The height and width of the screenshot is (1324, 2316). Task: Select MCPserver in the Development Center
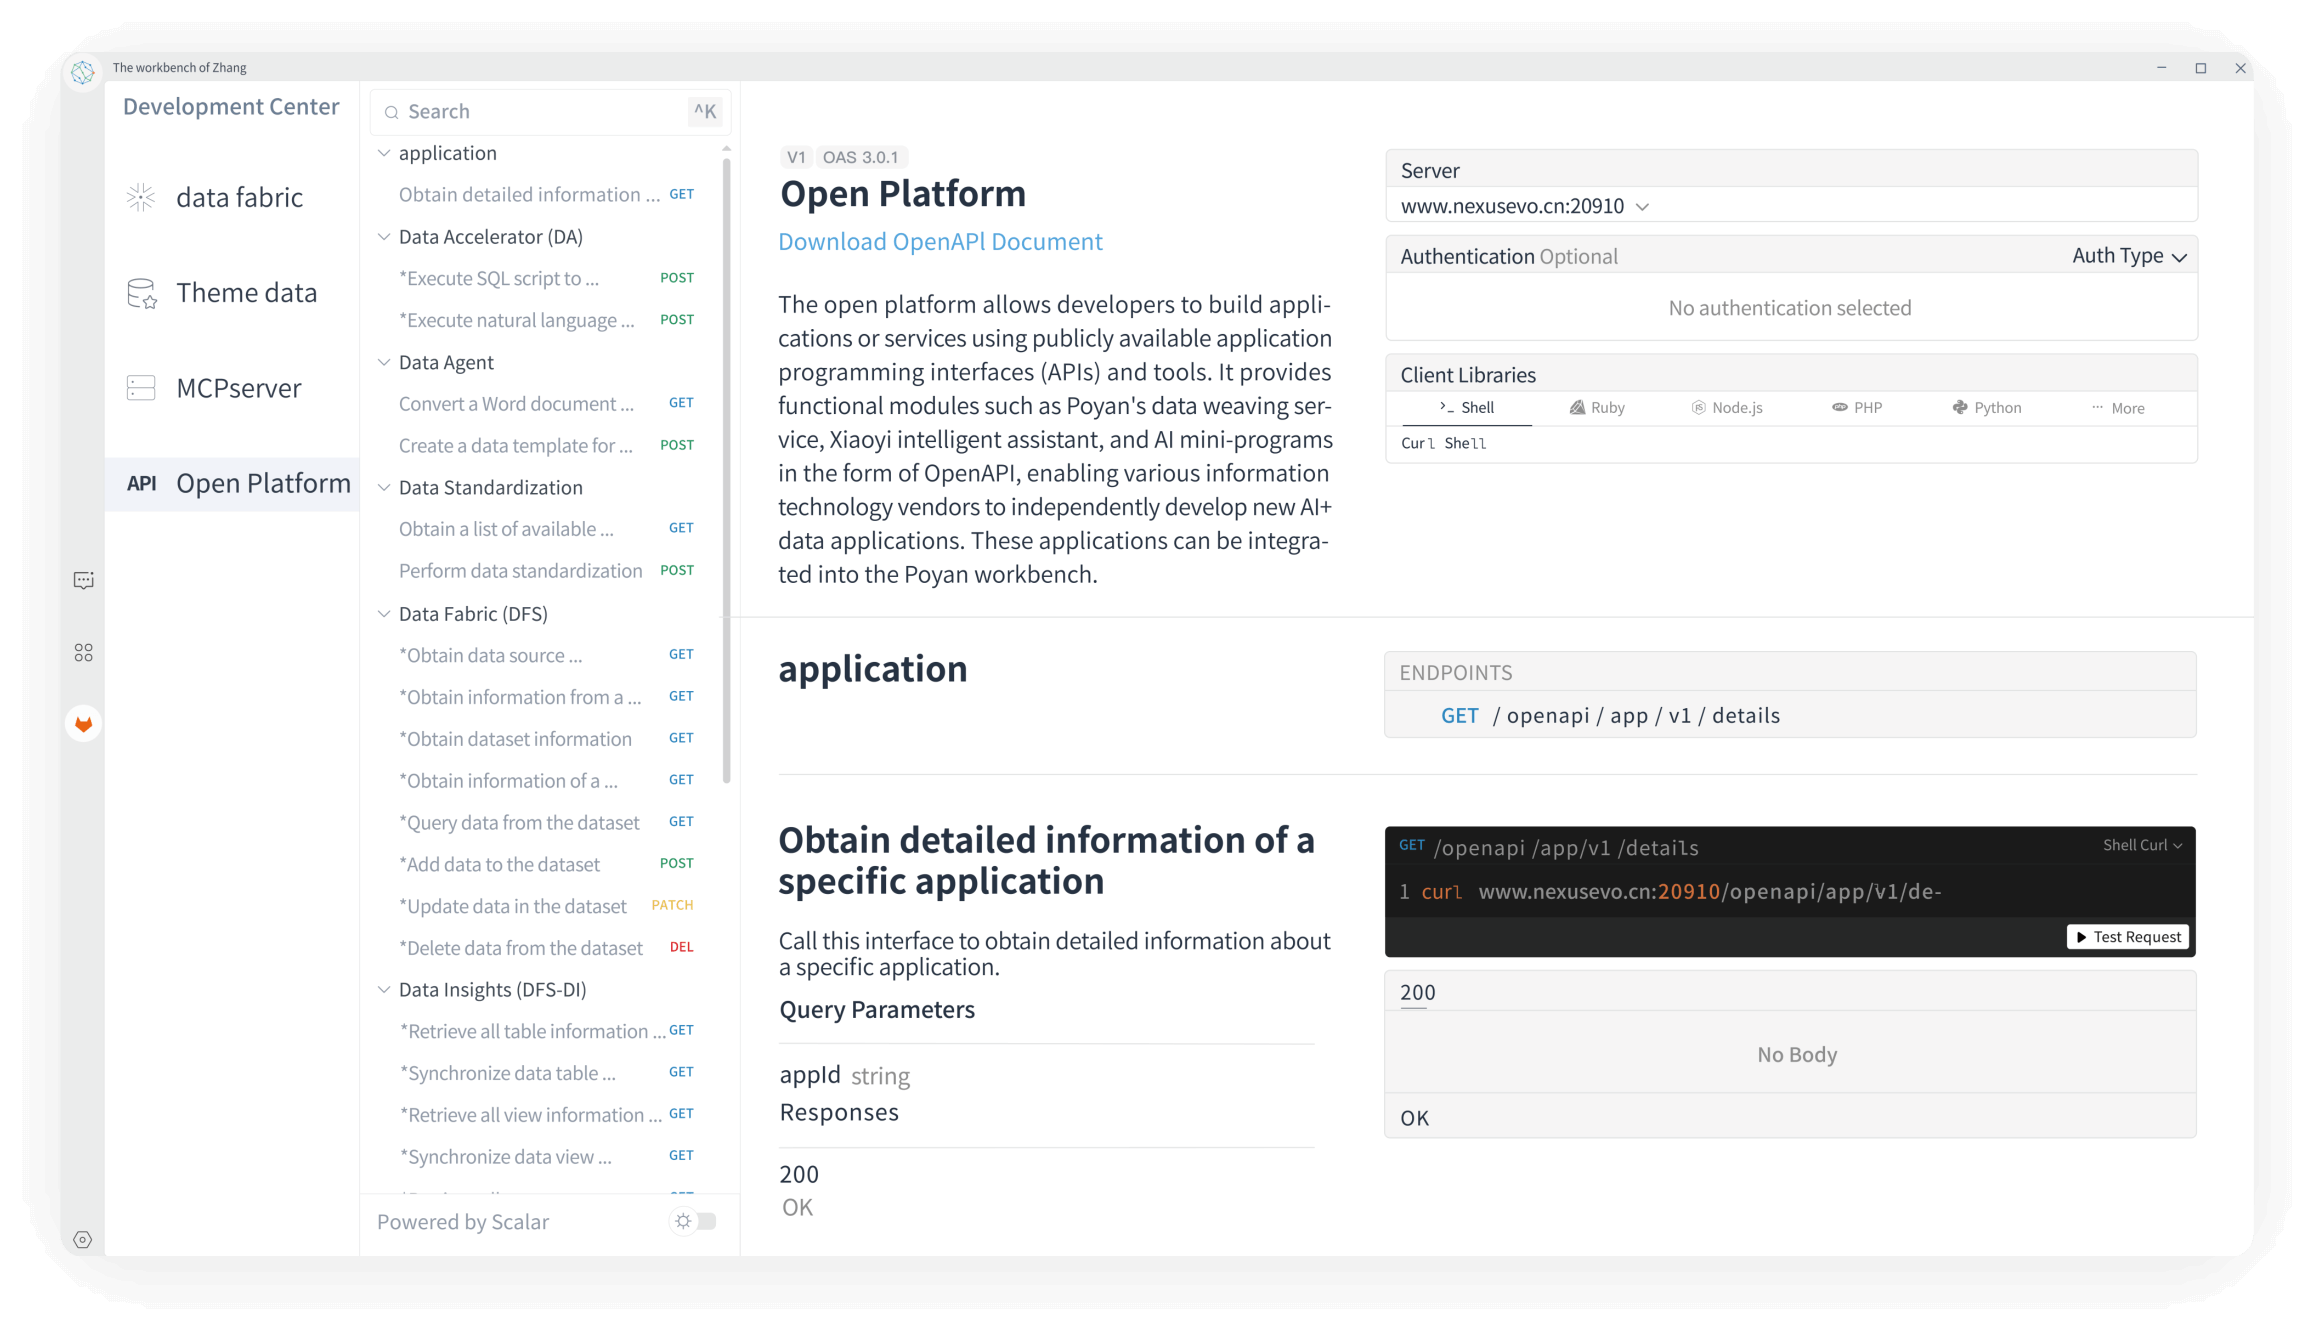[x=238, y=388]
